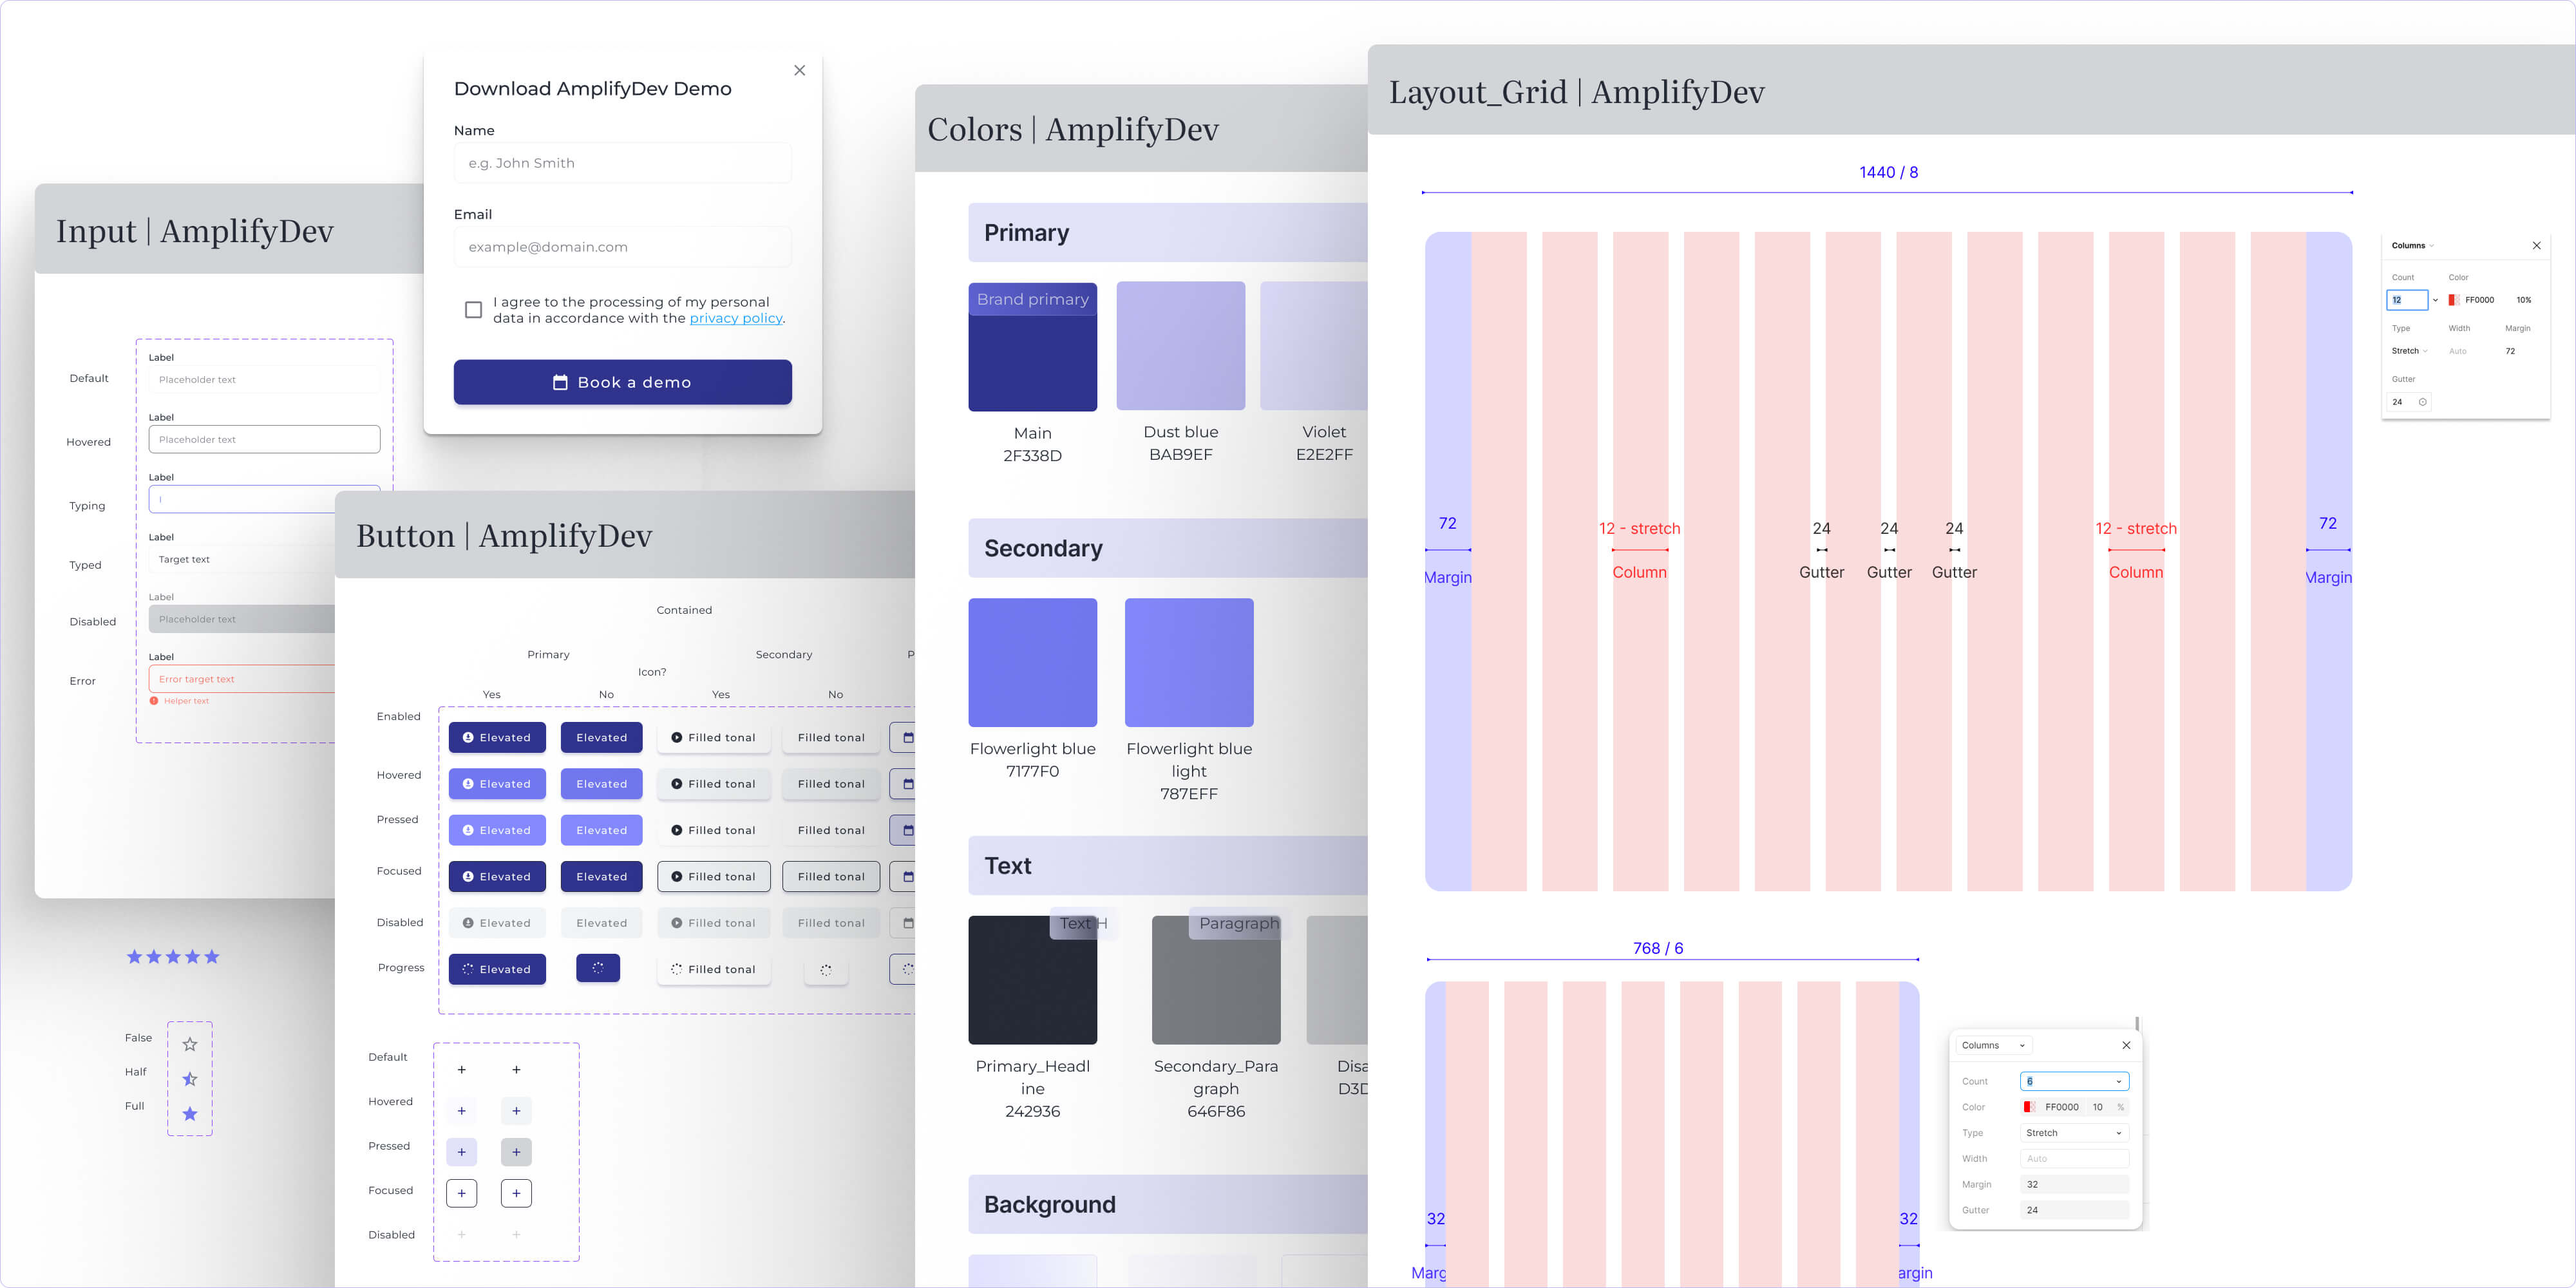Click the light spinner-only button in Progress row
The height and width of the screenshot is (1288, 2576).
pyautogui.click(x=826, y=970)
